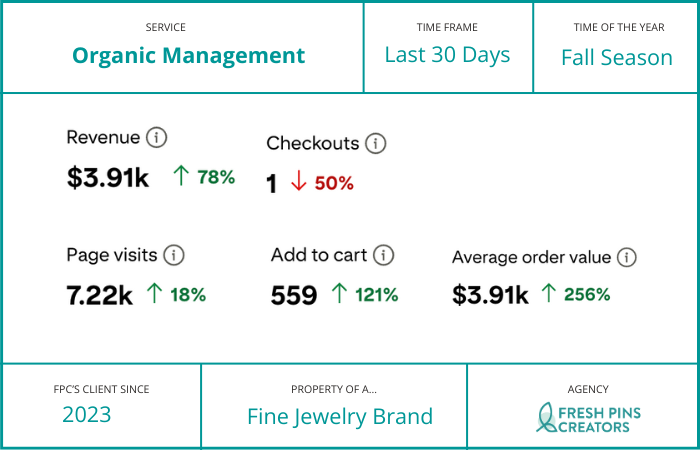
Task: Click the 559 Add to cart value
Action: pyautogui.click(x=294, y=295)
